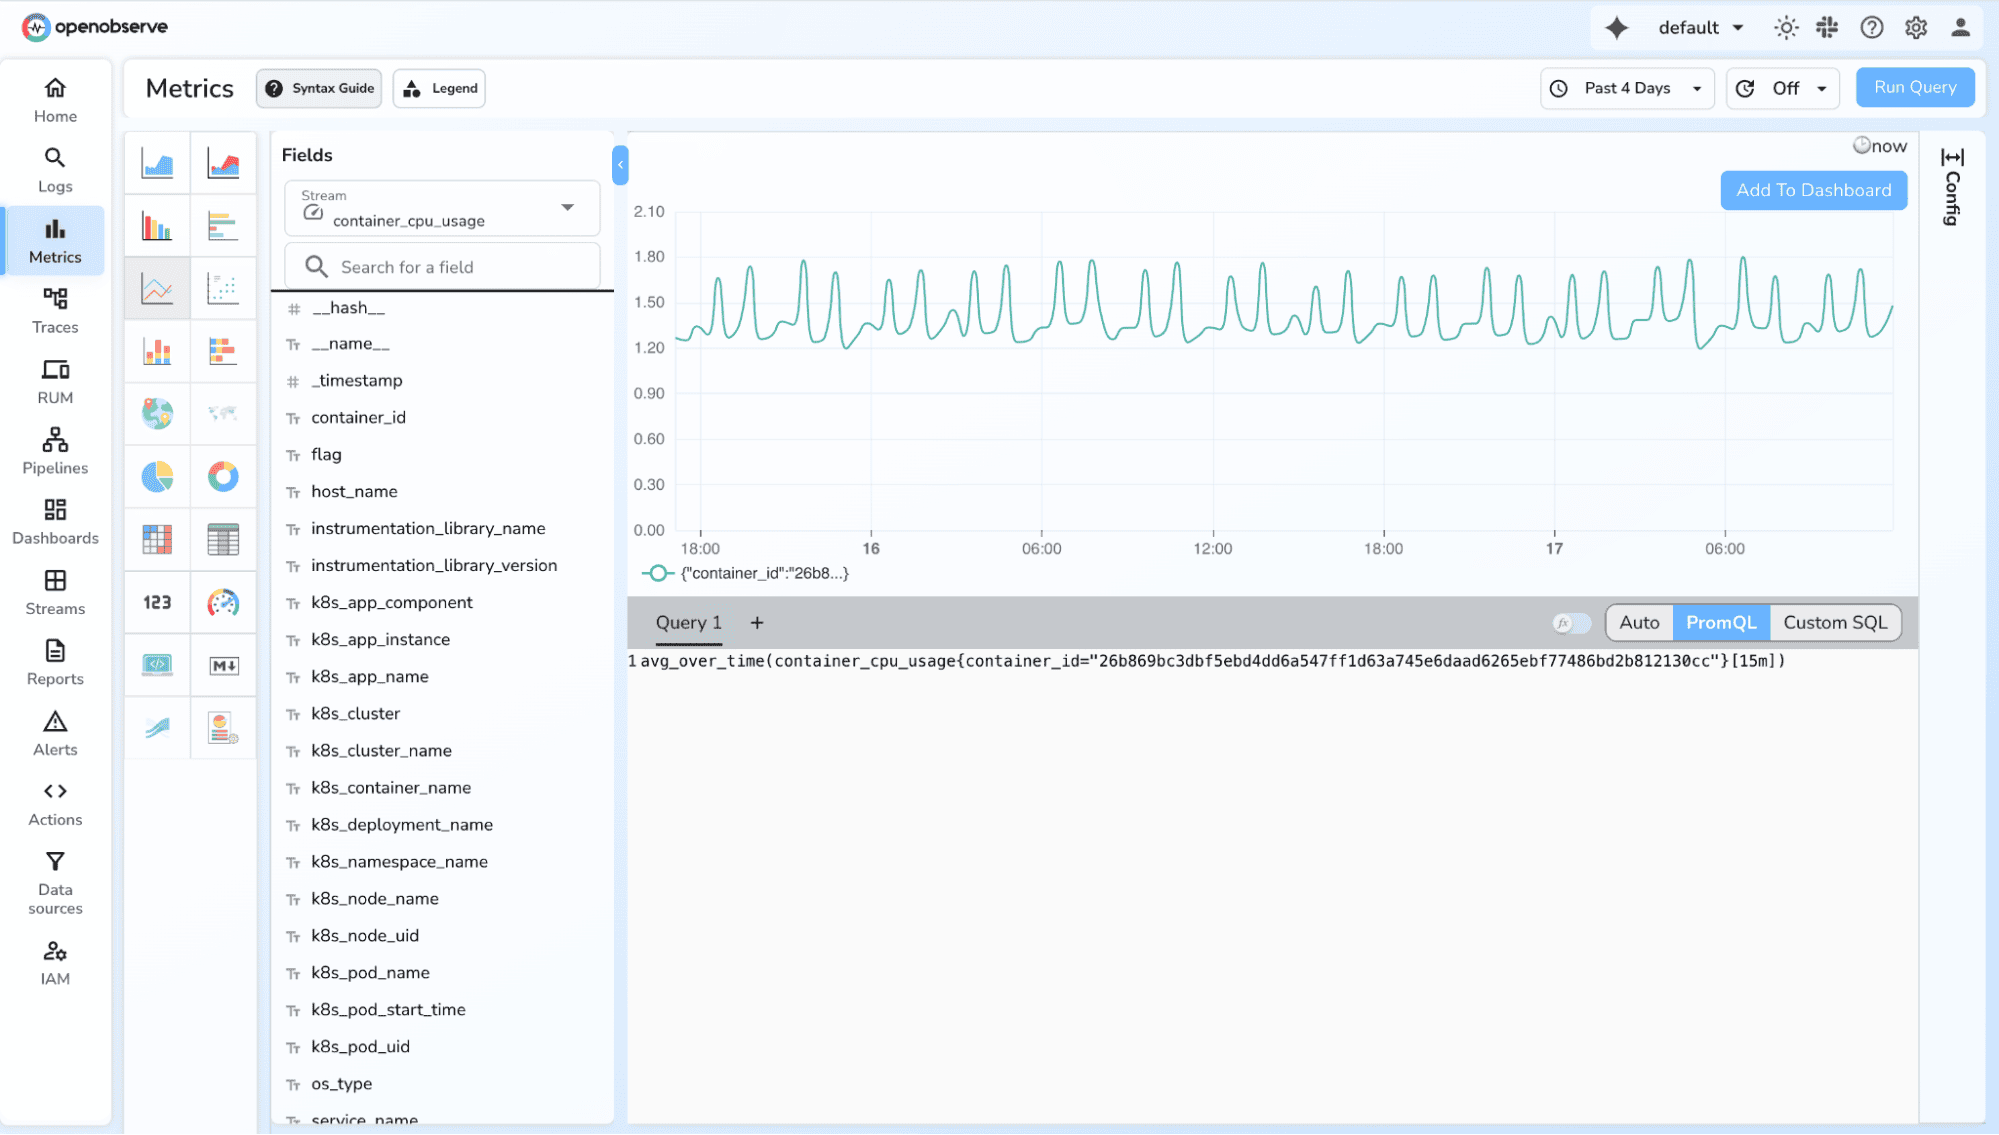1999x1135 pixels.
Task: Select the scatter chart type icon
Action: [223, 289]
